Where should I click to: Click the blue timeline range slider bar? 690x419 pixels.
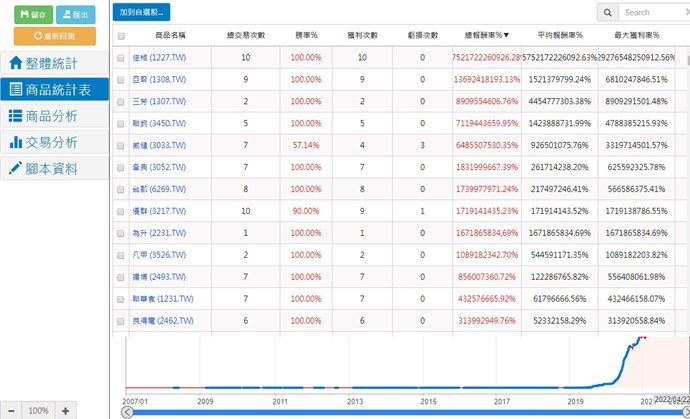tap(400, 411)
